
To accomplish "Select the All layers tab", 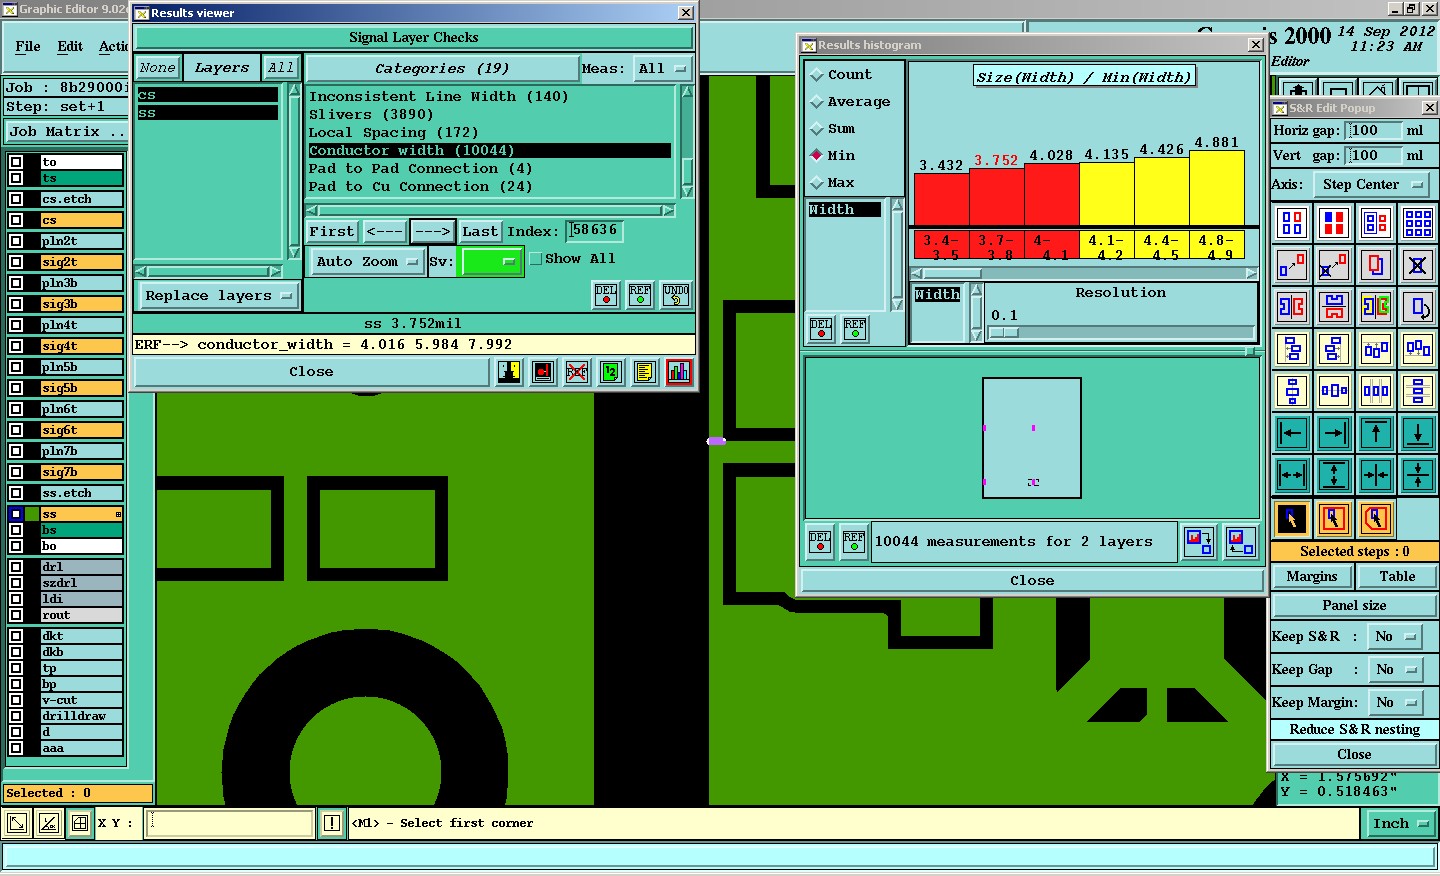I will (x=281, y=68).
